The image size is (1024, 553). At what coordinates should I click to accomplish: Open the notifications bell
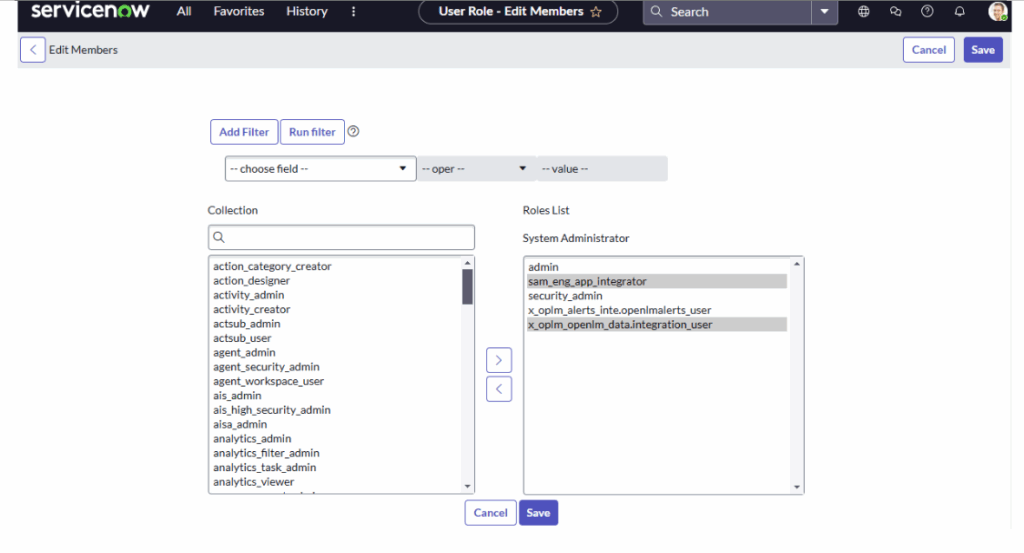[x=959, y=11]
